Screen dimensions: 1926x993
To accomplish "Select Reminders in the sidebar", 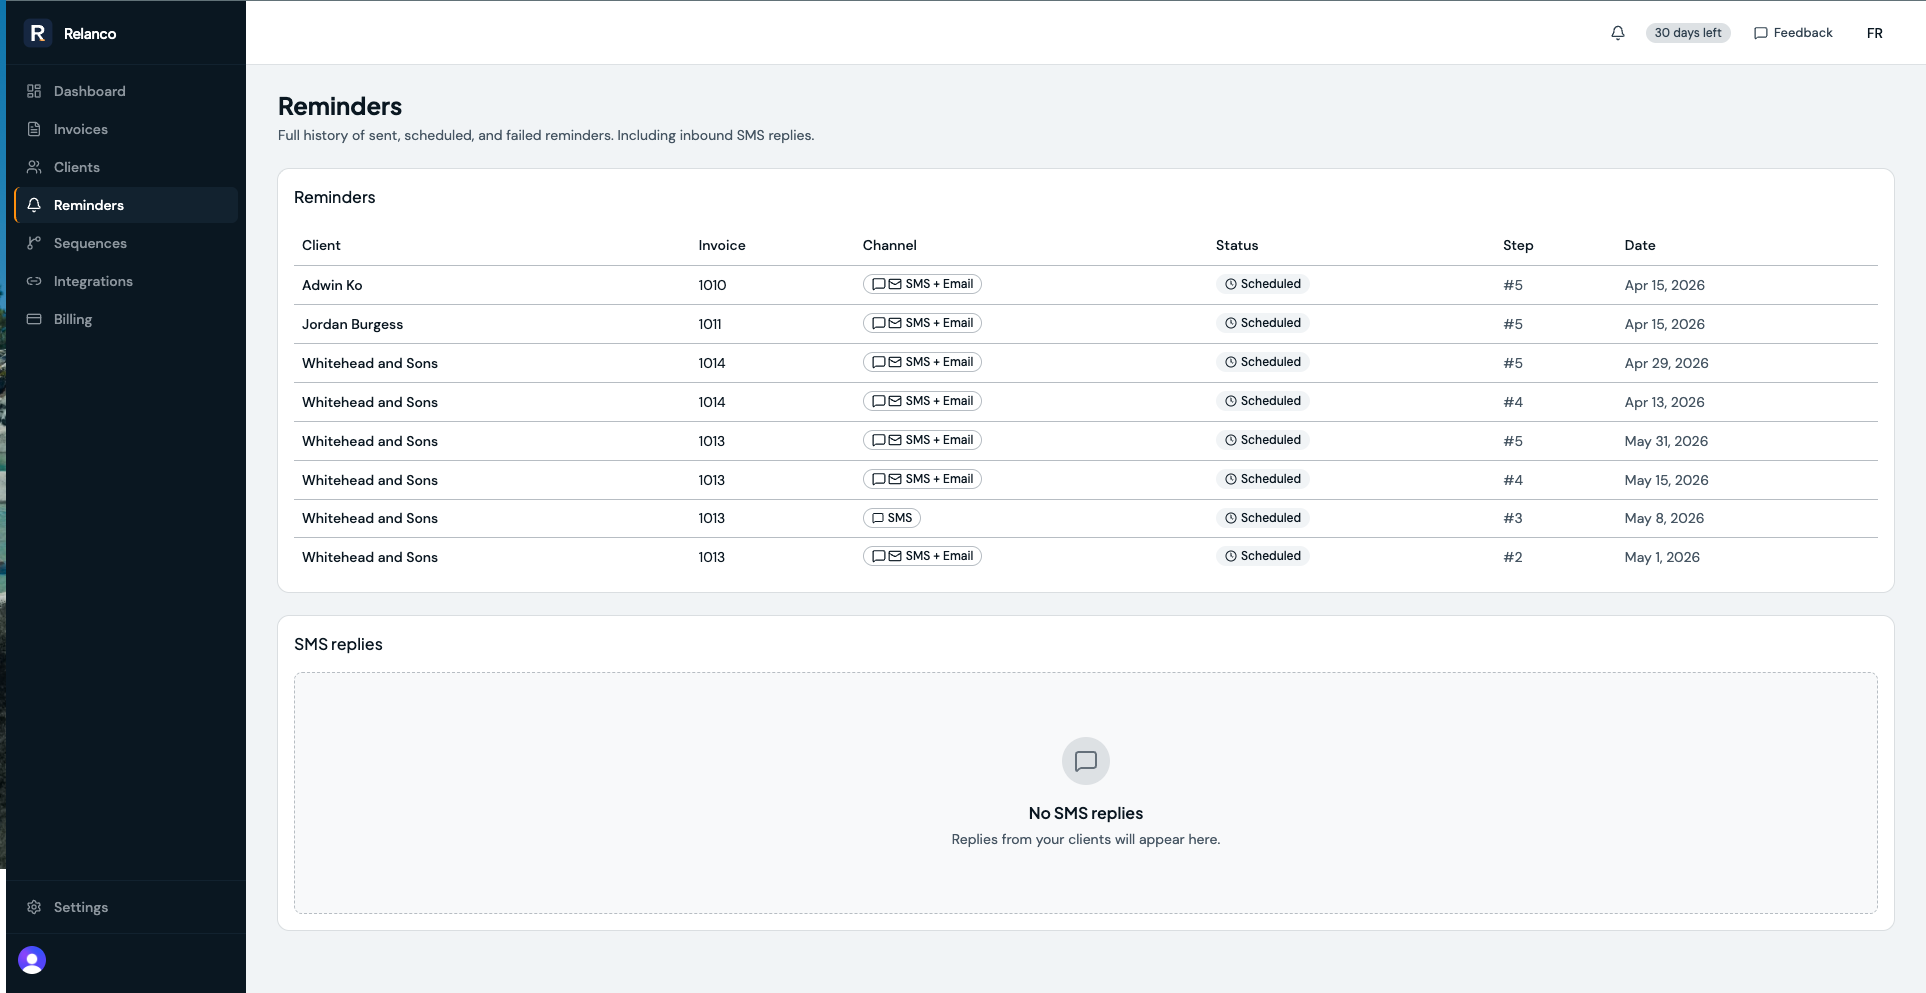I will tap(126, 205).
